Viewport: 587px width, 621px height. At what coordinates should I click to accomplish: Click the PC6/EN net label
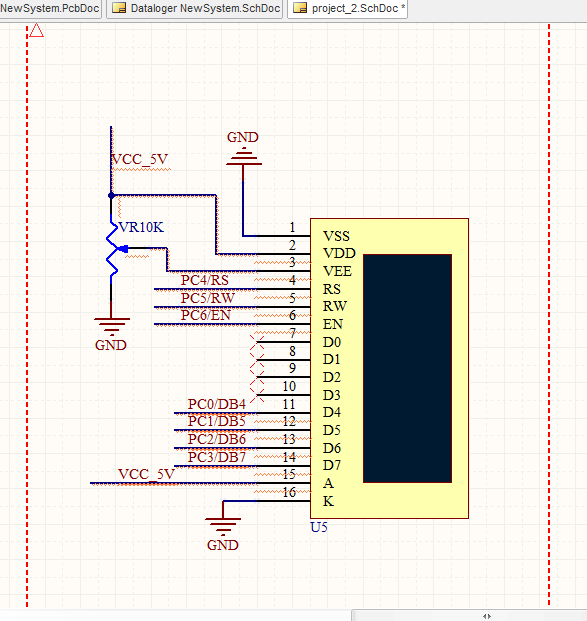point(206,316)
